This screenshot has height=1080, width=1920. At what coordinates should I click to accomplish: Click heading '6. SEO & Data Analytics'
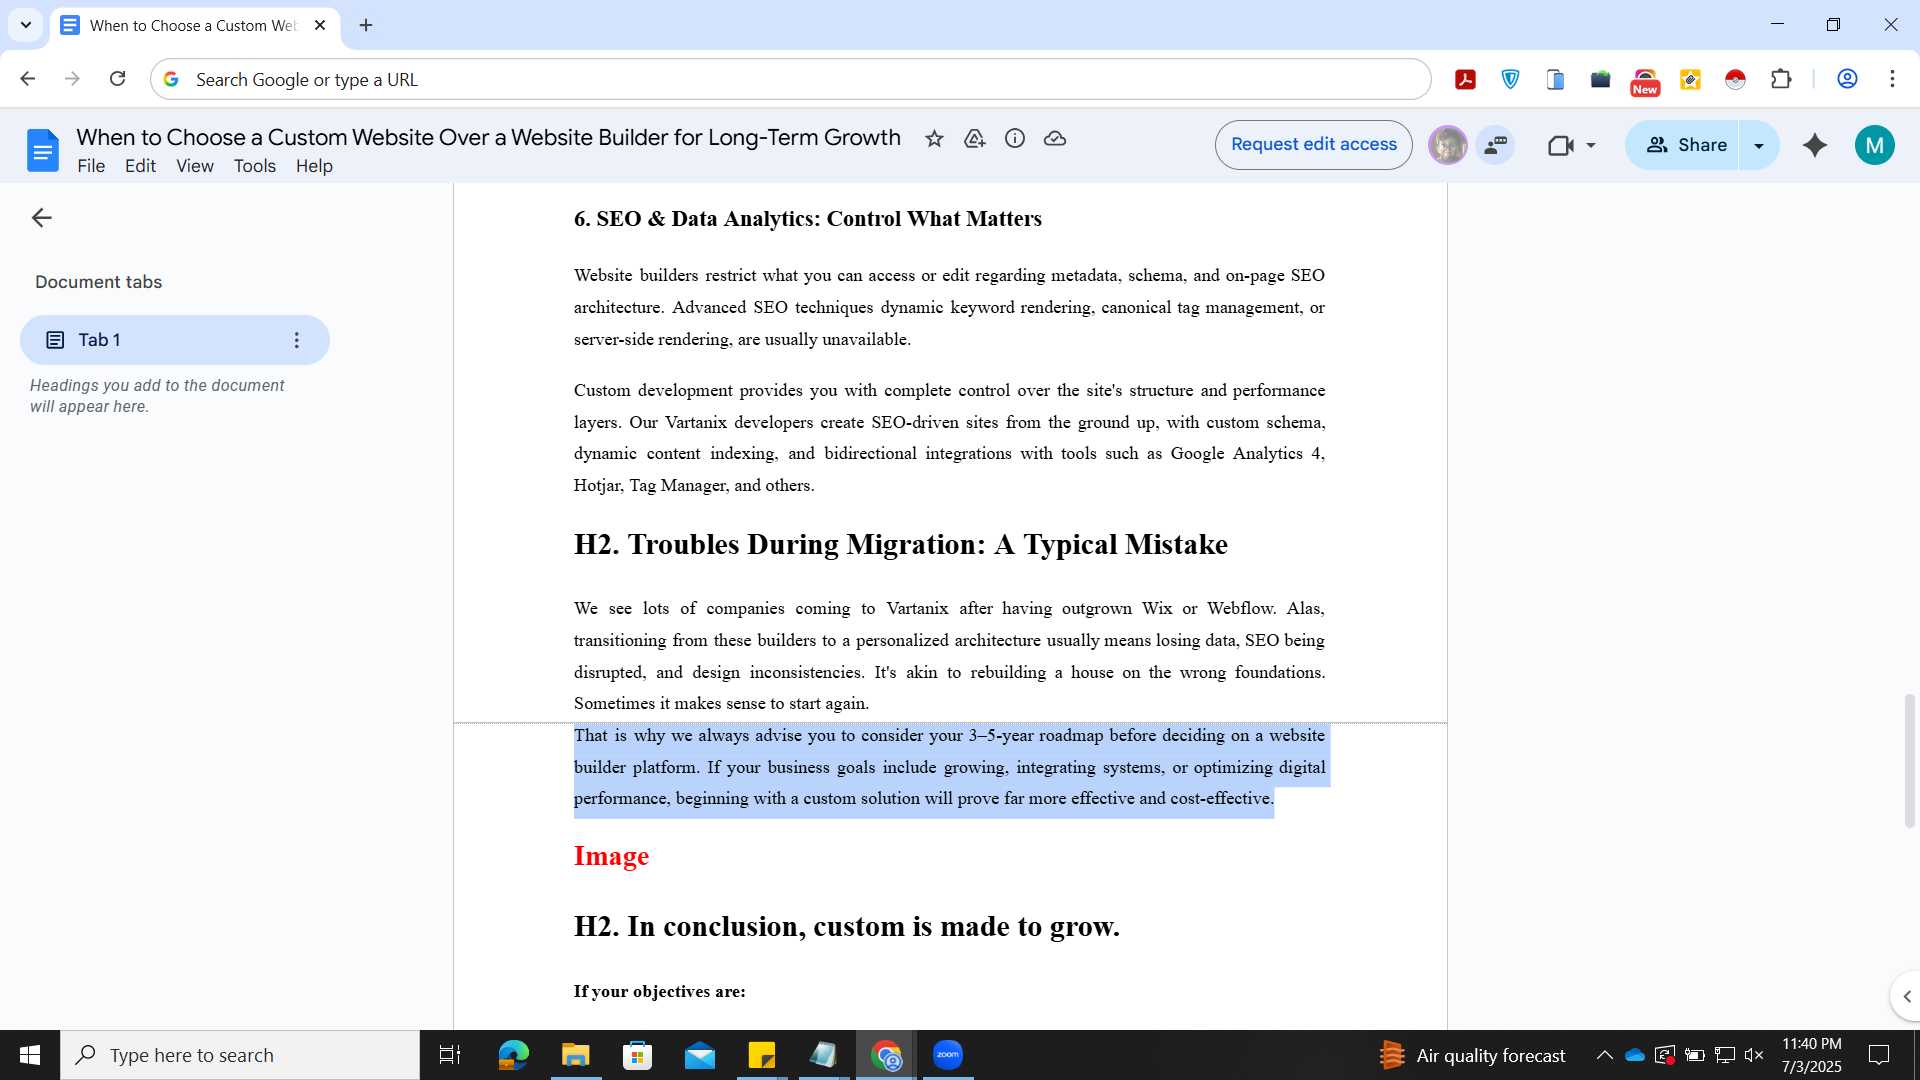click(x=807, y=219)
